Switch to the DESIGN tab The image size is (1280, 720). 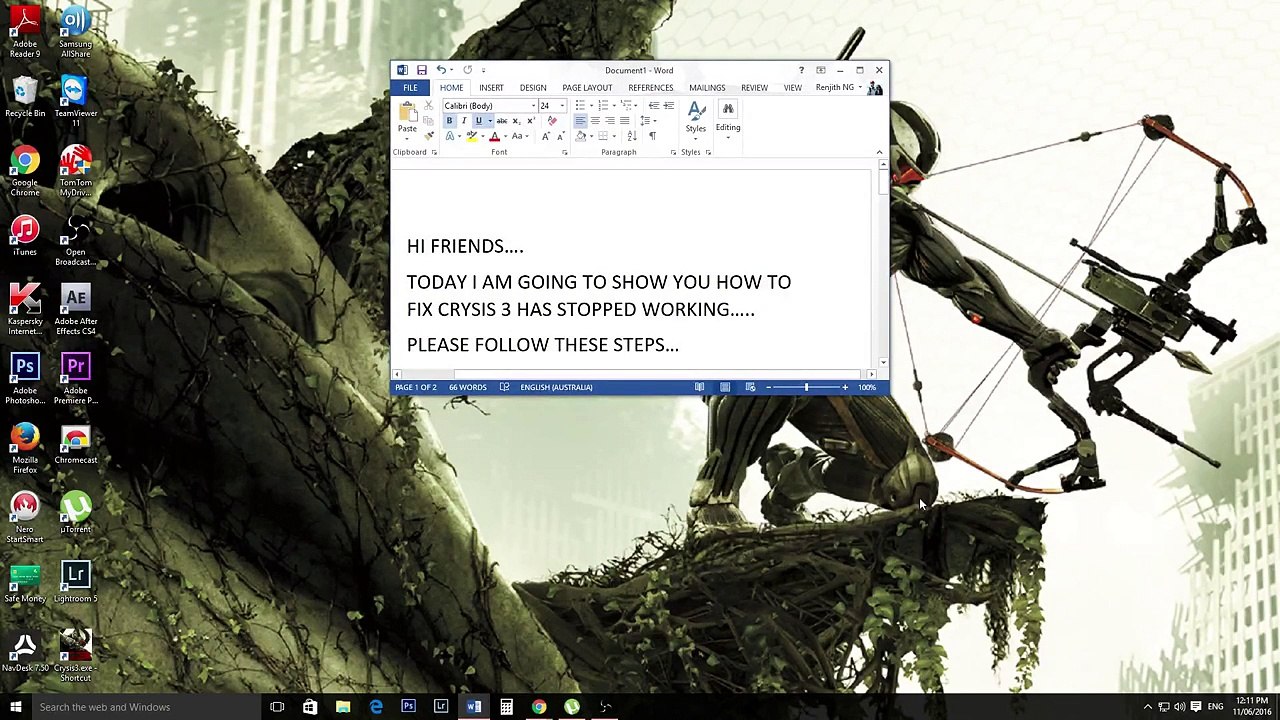tap(533, 88)
